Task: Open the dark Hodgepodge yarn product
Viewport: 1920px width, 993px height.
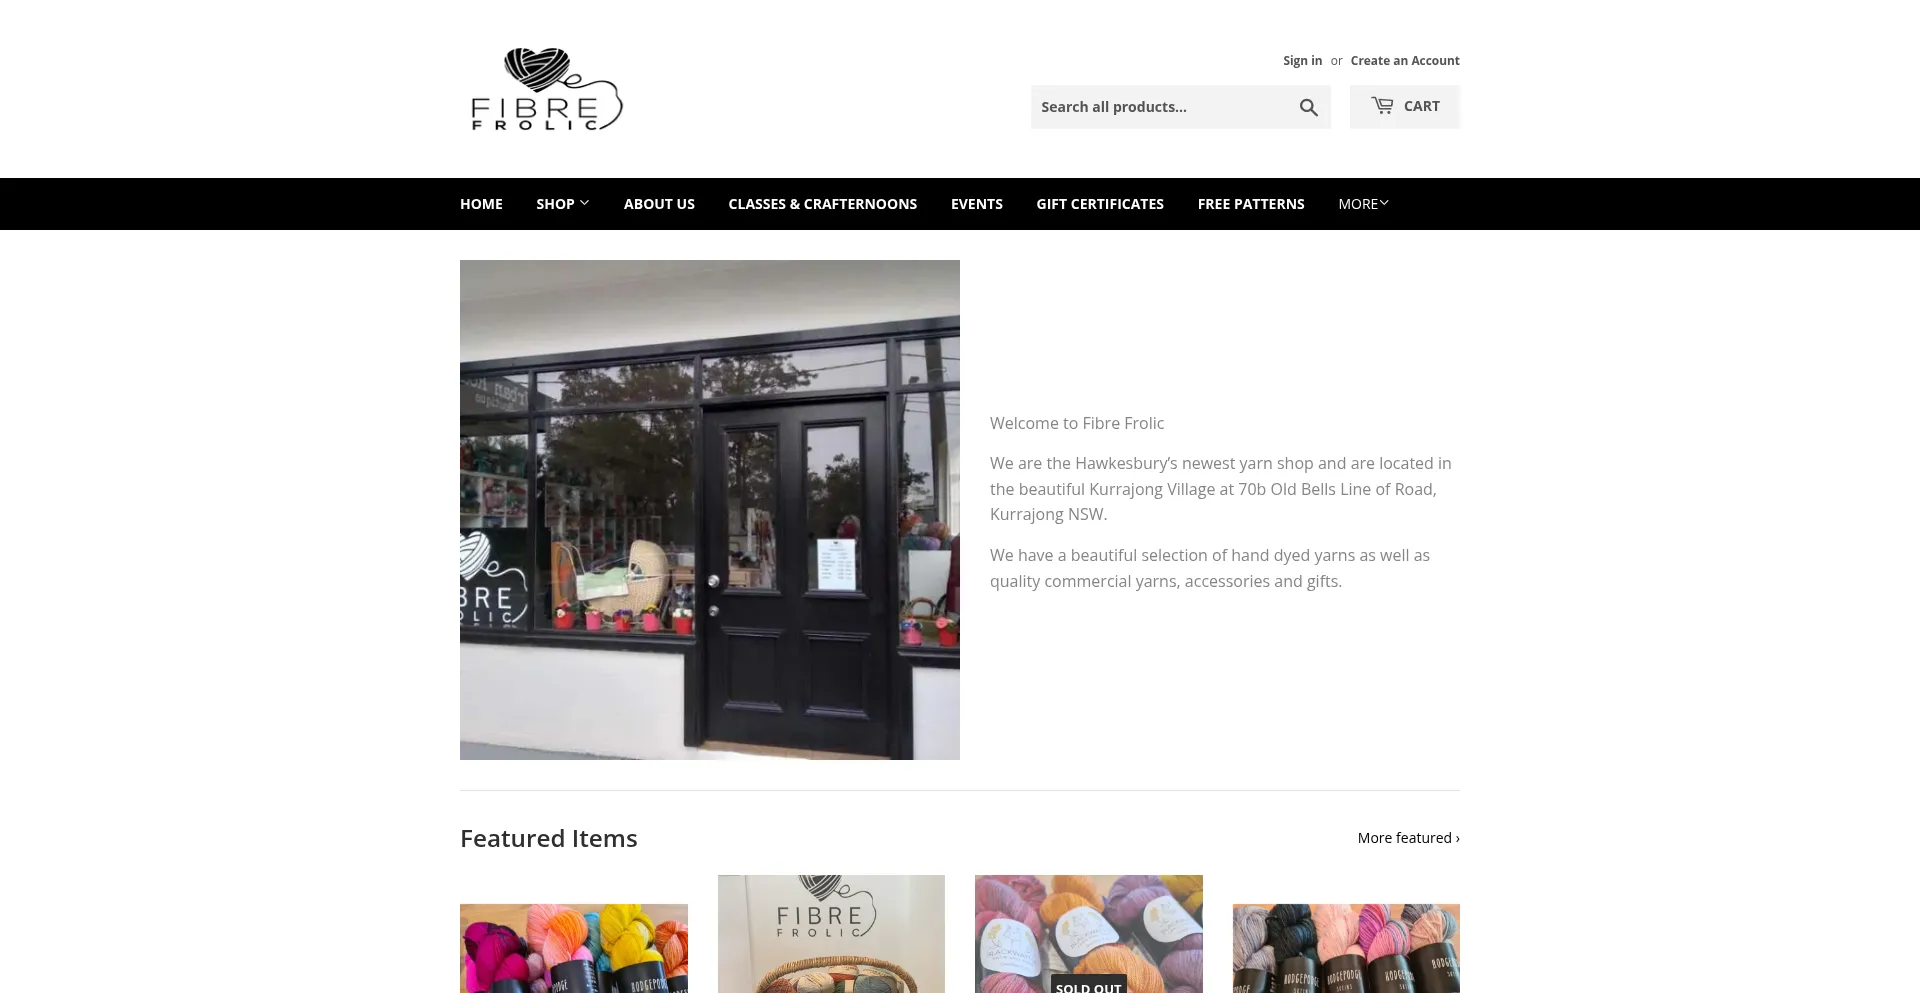Action: 1346,948
